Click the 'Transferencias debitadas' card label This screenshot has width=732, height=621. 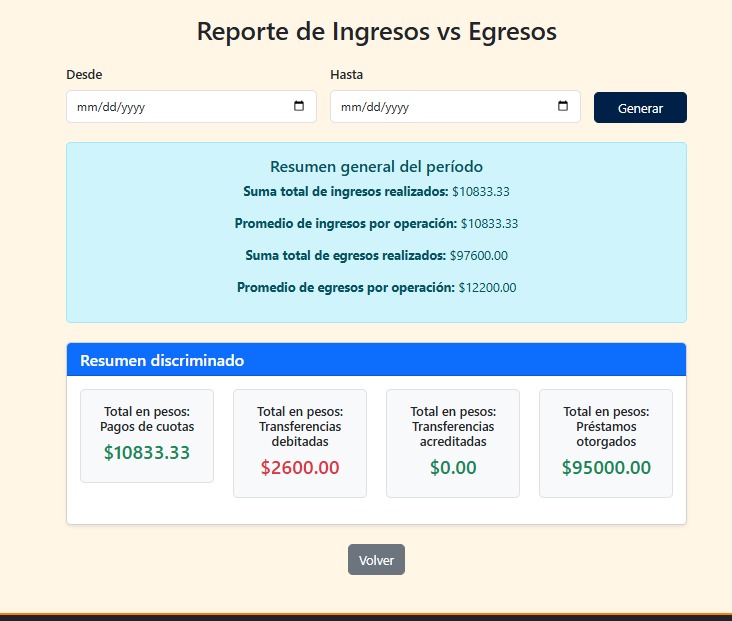click(x=300, y=426)
